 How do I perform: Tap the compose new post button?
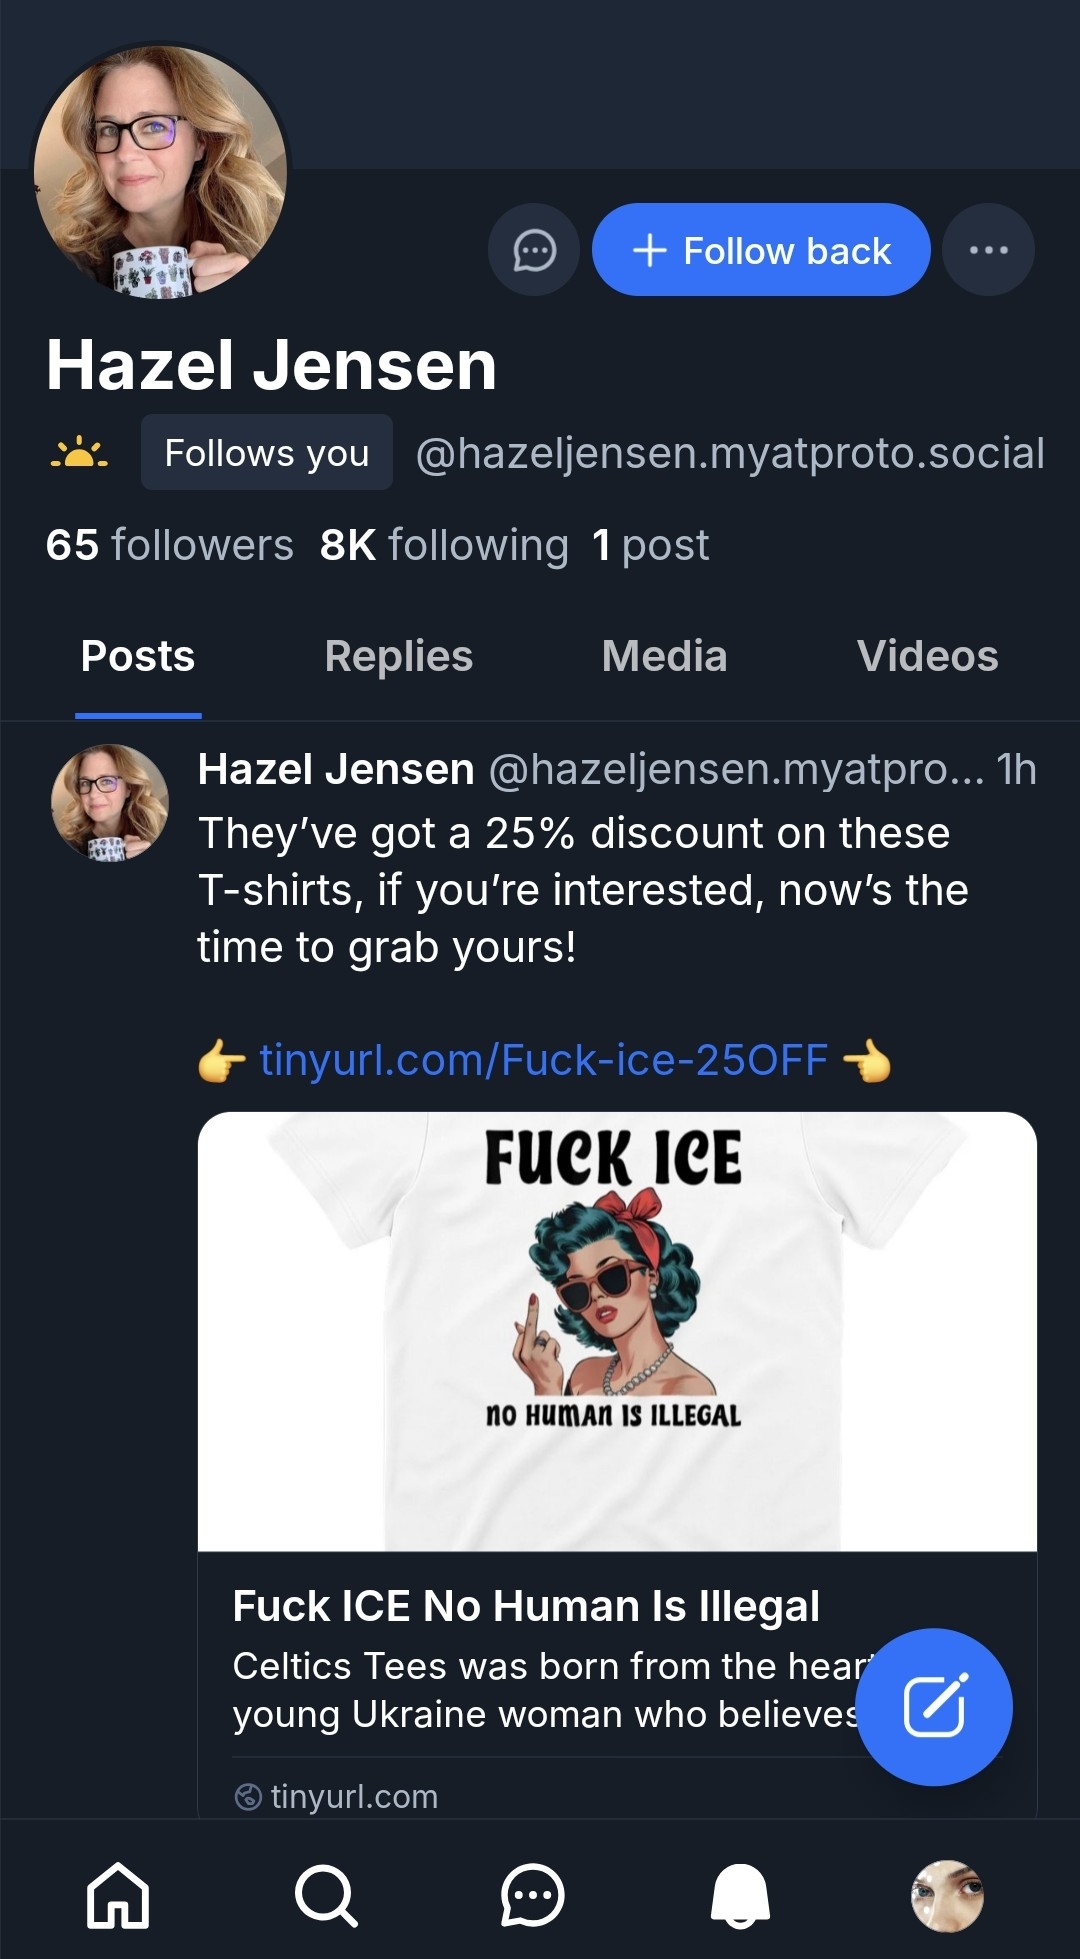pyautogui.click(x=934, y=1706)
